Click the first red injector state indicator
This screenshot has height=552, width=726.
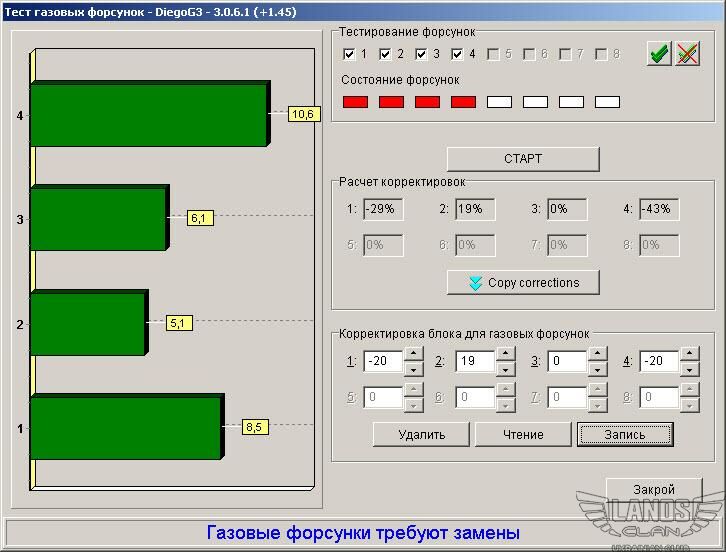pos(355,102)
